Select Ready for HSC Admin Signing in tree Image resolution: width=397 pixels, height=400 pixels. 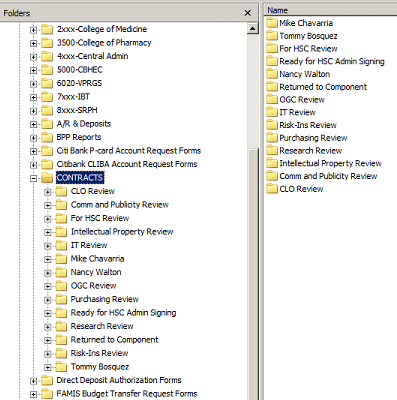(x=123, y=313)
